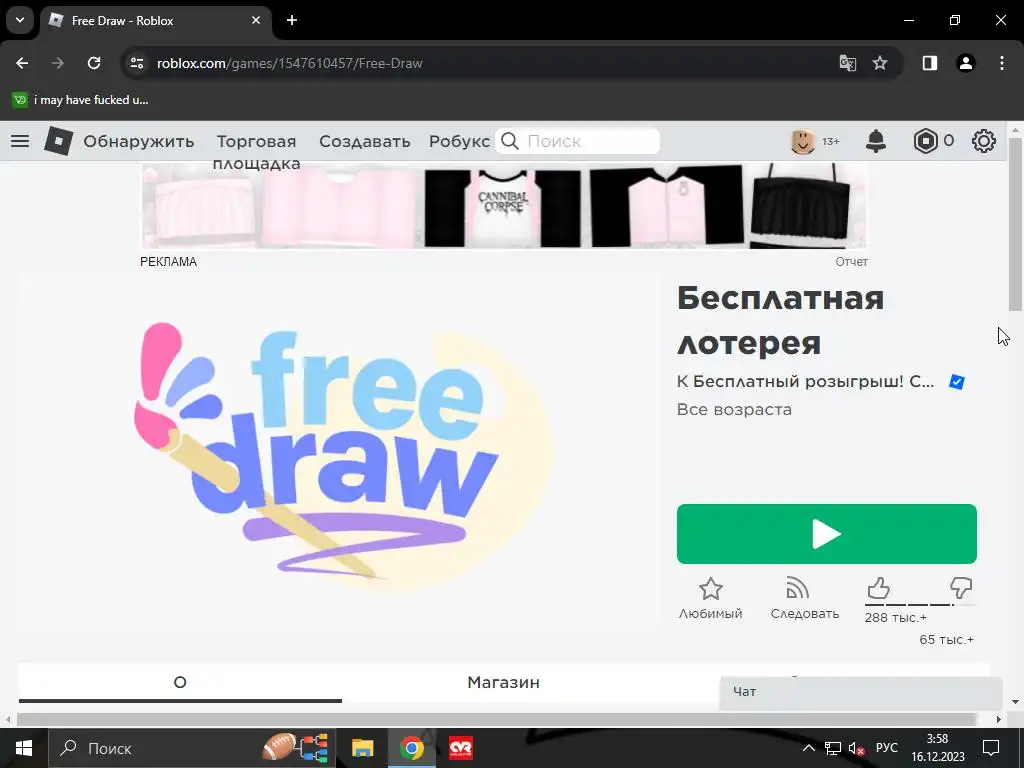This screenshot has height=768, width=1024.
Task: Go back with the browser back arrow
Action: pos(22,63)
